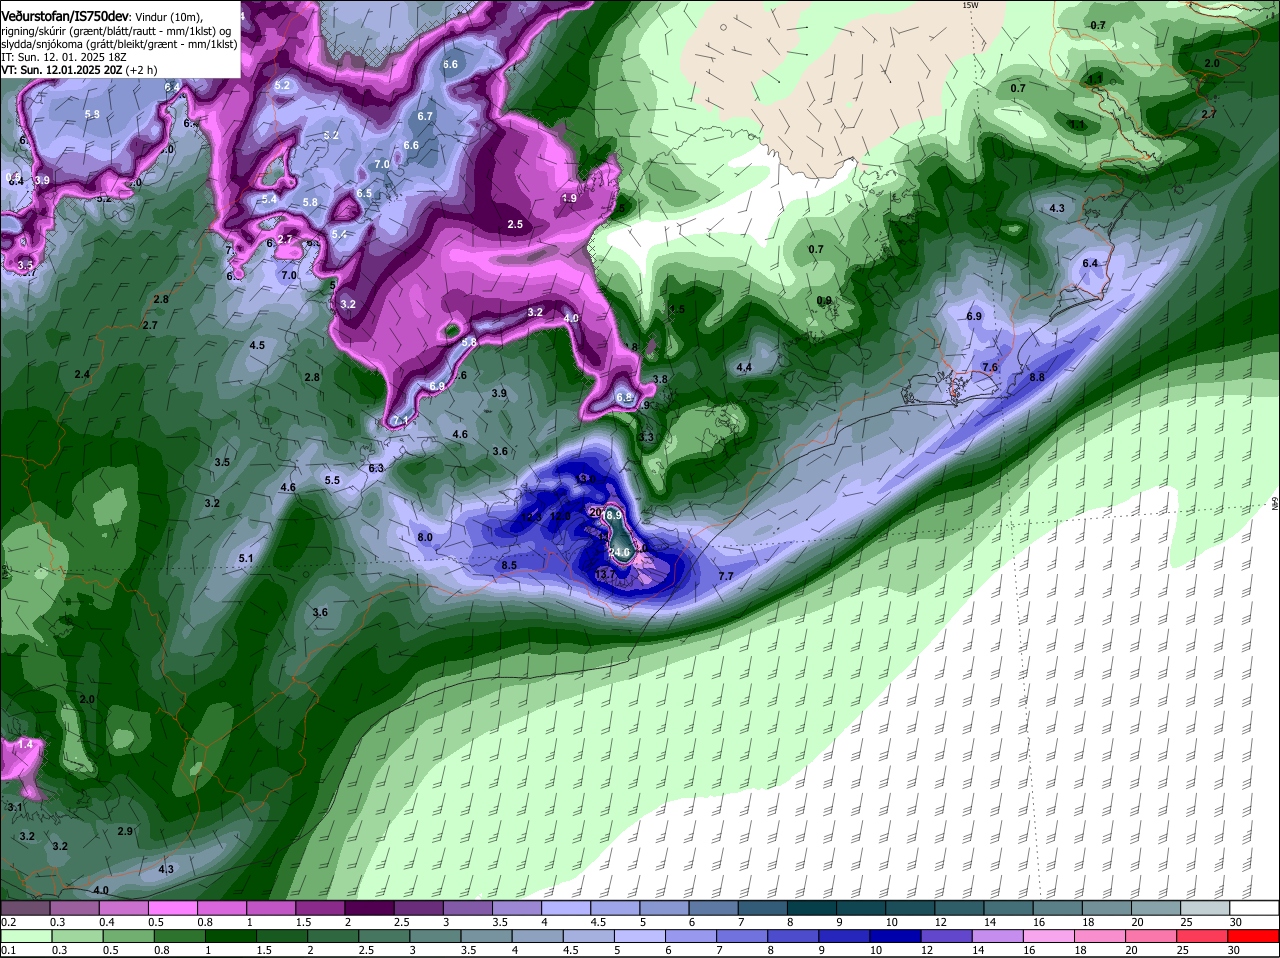Click the 6.7 value on the map

point(425,116)
